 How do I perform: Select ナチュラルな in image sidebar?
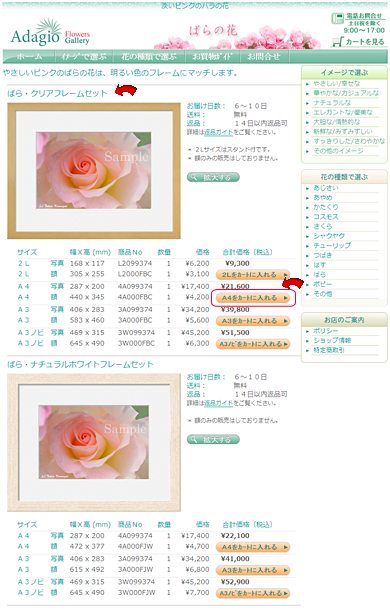pos(332,103)
